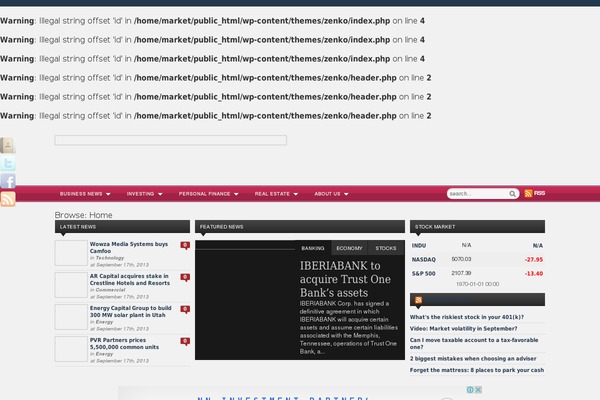The width and height of the screenshot is (600, 400).
Task: Open 'What's the riskiest stock in your 401(k)?' link
Action: [467, 317]
